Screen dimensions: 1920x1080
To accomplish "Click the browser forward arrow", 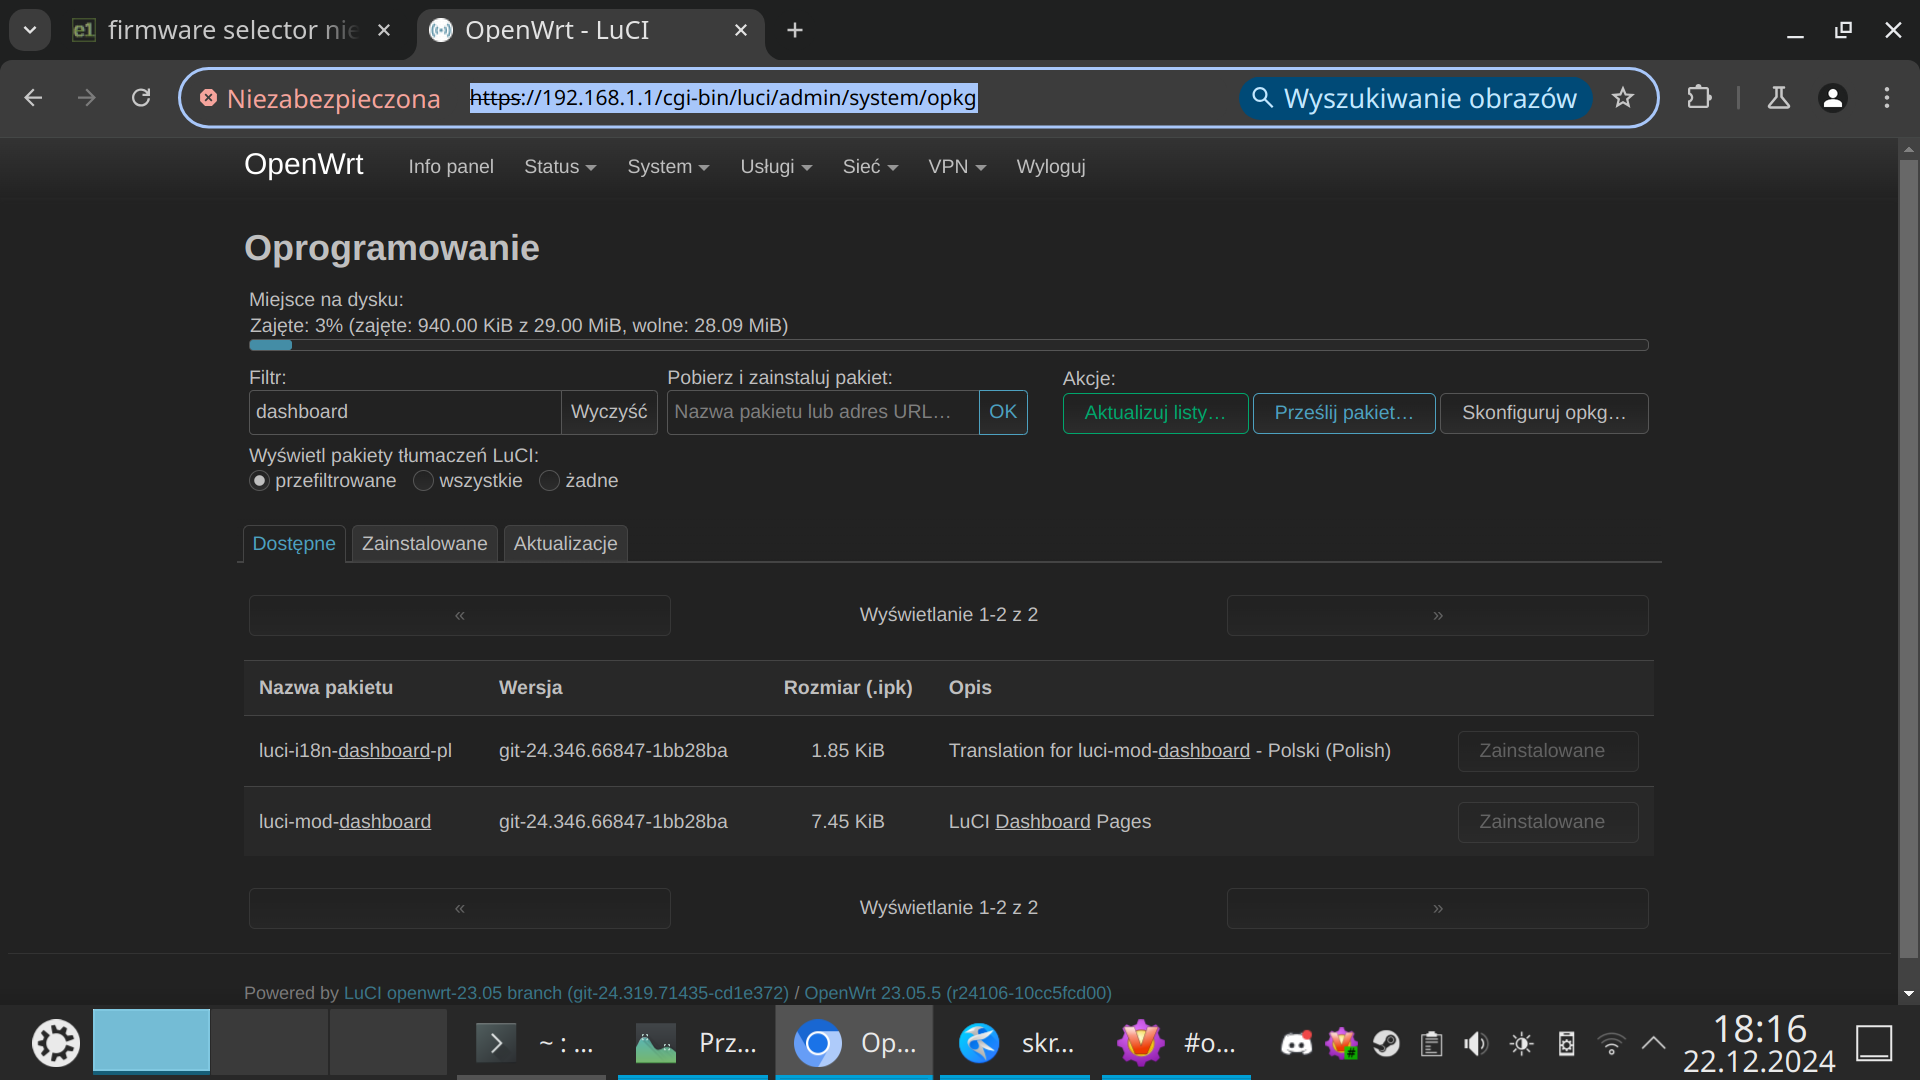I will click(87, 98).
